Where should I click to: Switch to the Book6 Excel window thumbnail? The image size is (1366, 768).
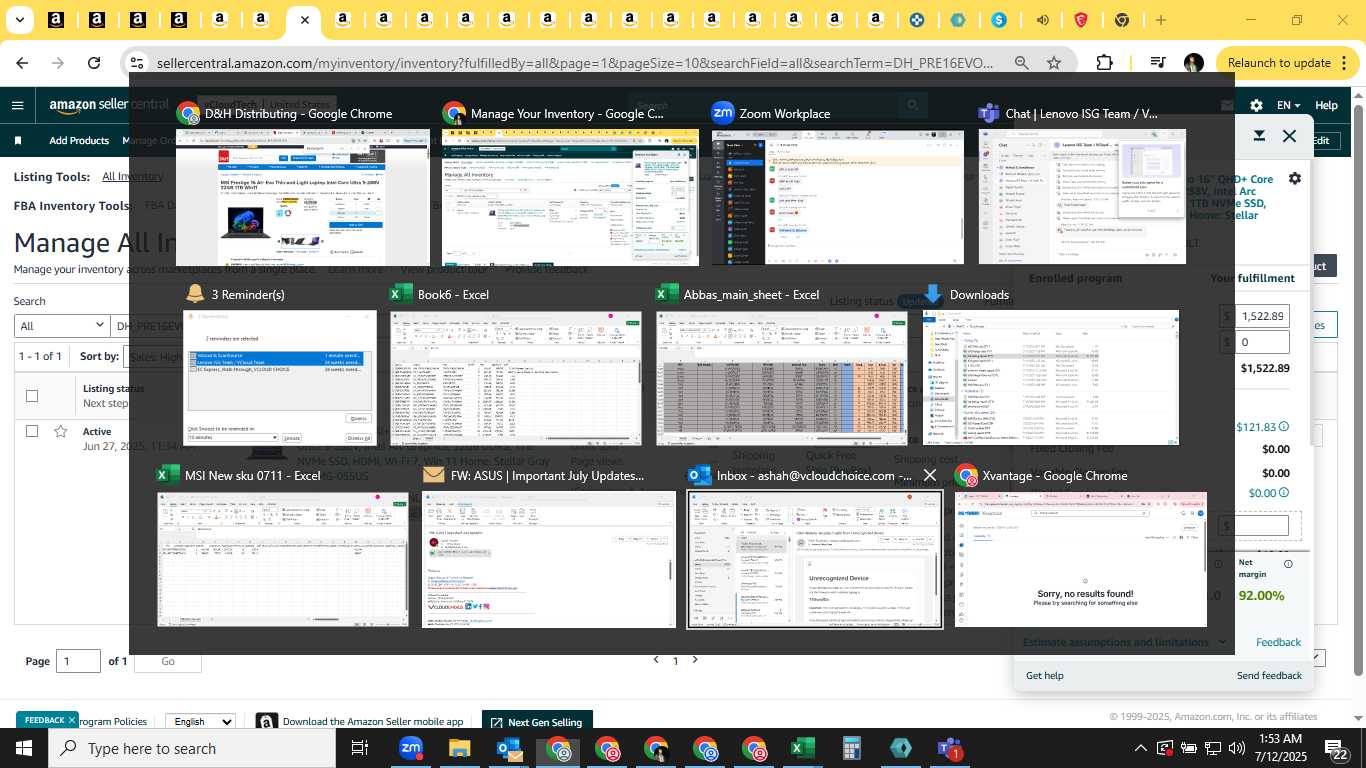point(516,378)
